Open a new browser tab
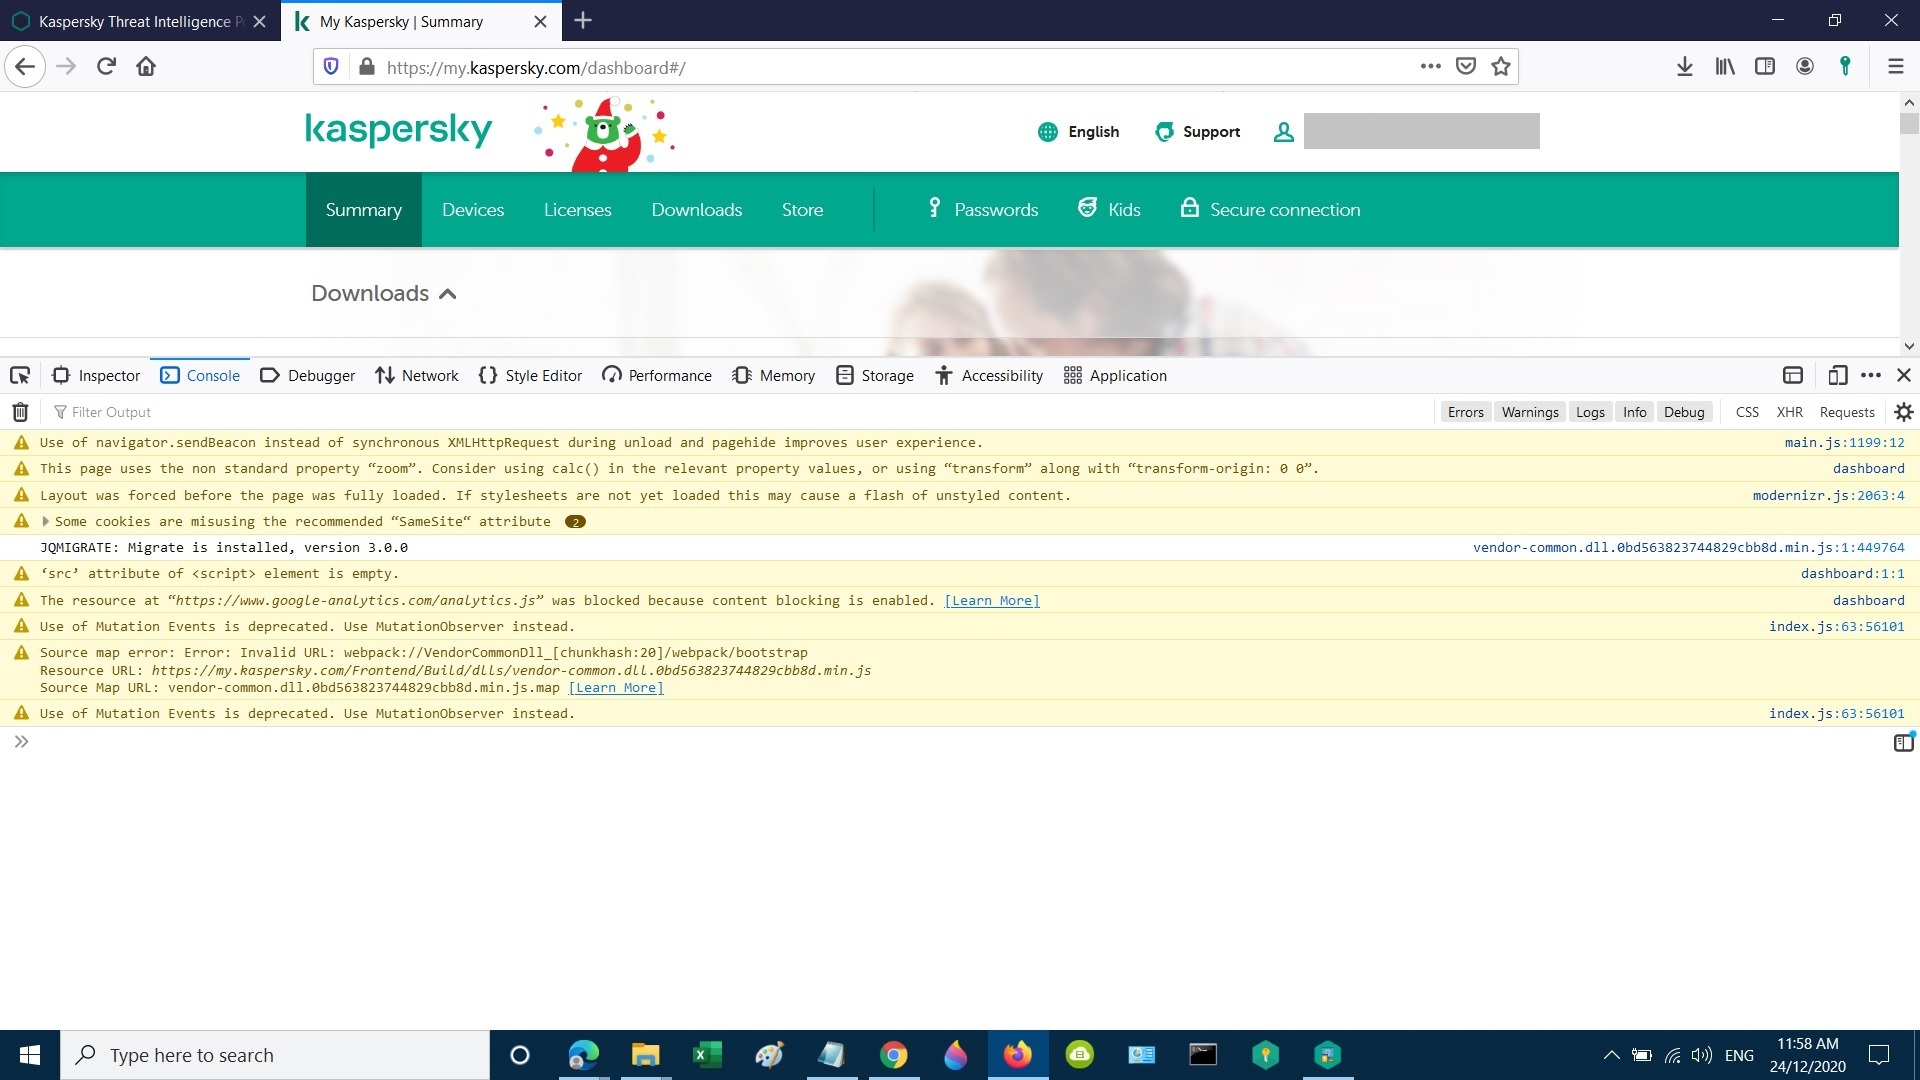Viewport: 1920px width, 1080px height. 584,21
